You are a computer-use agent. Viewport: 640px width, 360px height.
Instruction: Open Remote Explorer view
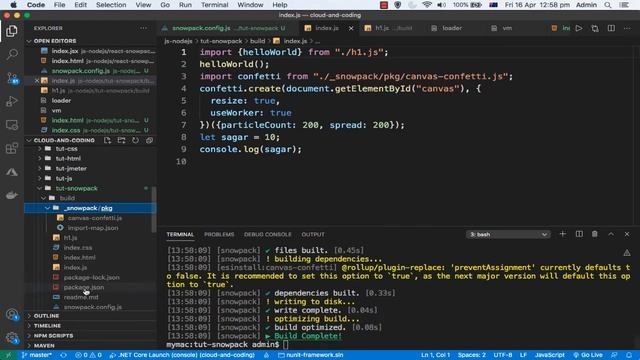pyautogui.click(x=12, y=125)
